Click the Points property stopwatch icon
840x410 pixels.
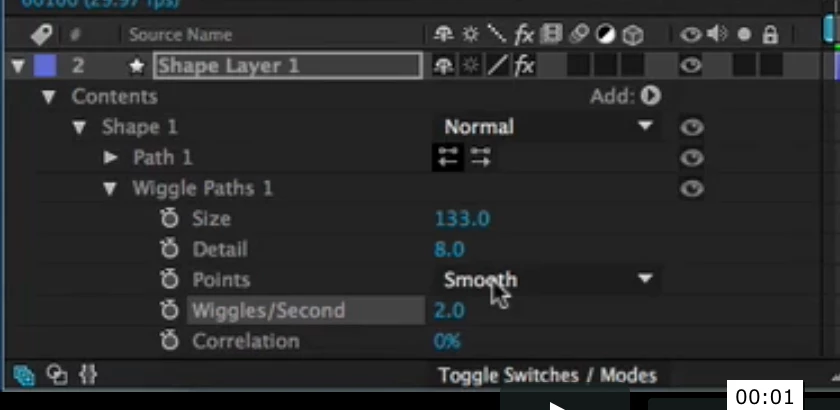tap(169, 280)
